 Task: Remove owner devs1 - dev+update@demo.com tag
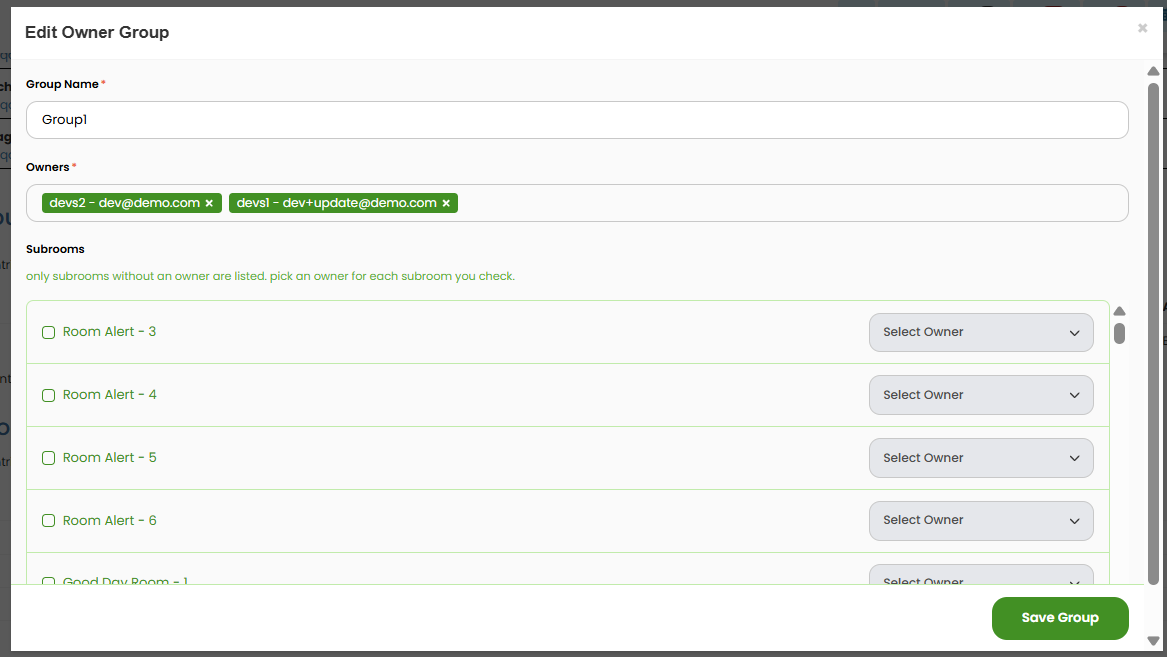pos(446,203)
